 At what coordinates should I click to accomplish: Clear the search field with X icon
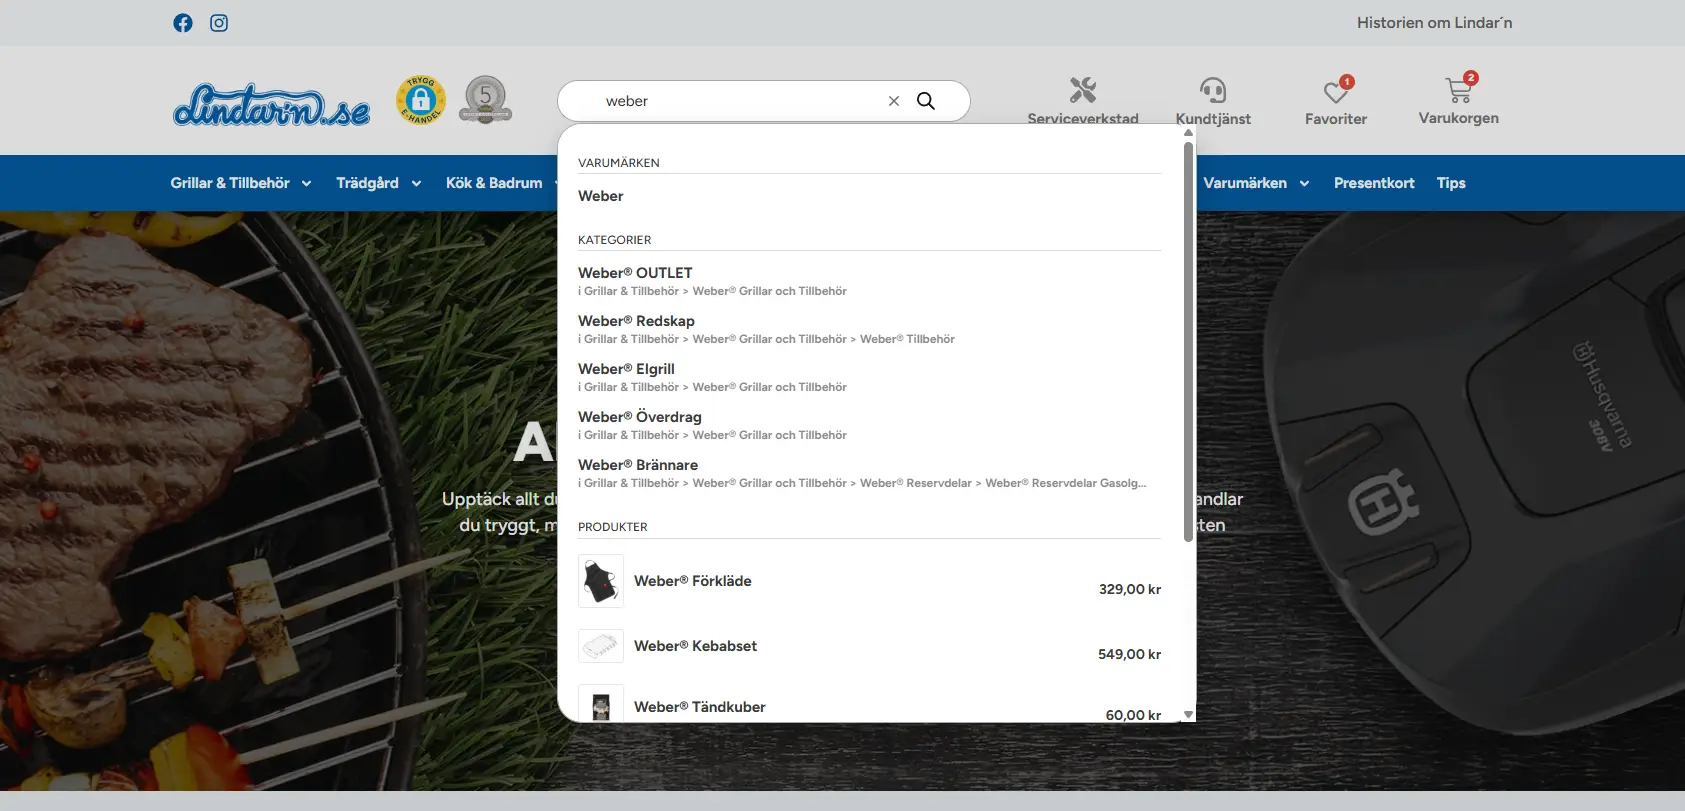894,101
